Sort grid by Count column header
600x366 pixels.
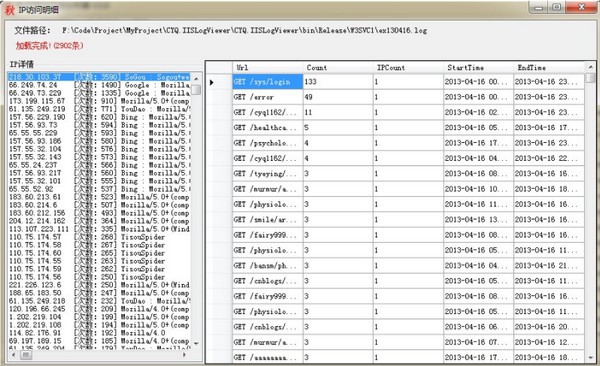pos(338,68)
